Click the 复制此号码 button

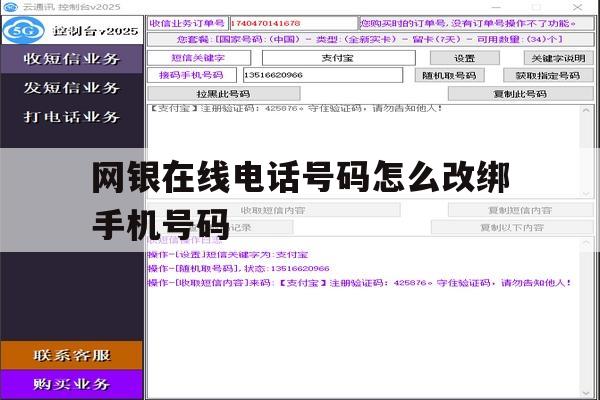click(521, 94)
